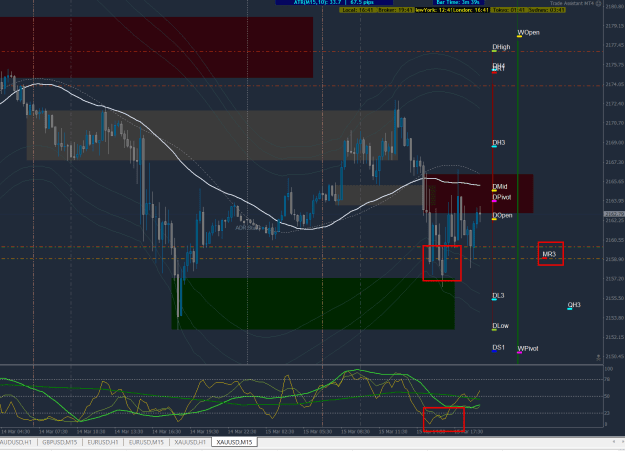Click the left chart-tabs scroll arrow

click(x=613, y=442)
